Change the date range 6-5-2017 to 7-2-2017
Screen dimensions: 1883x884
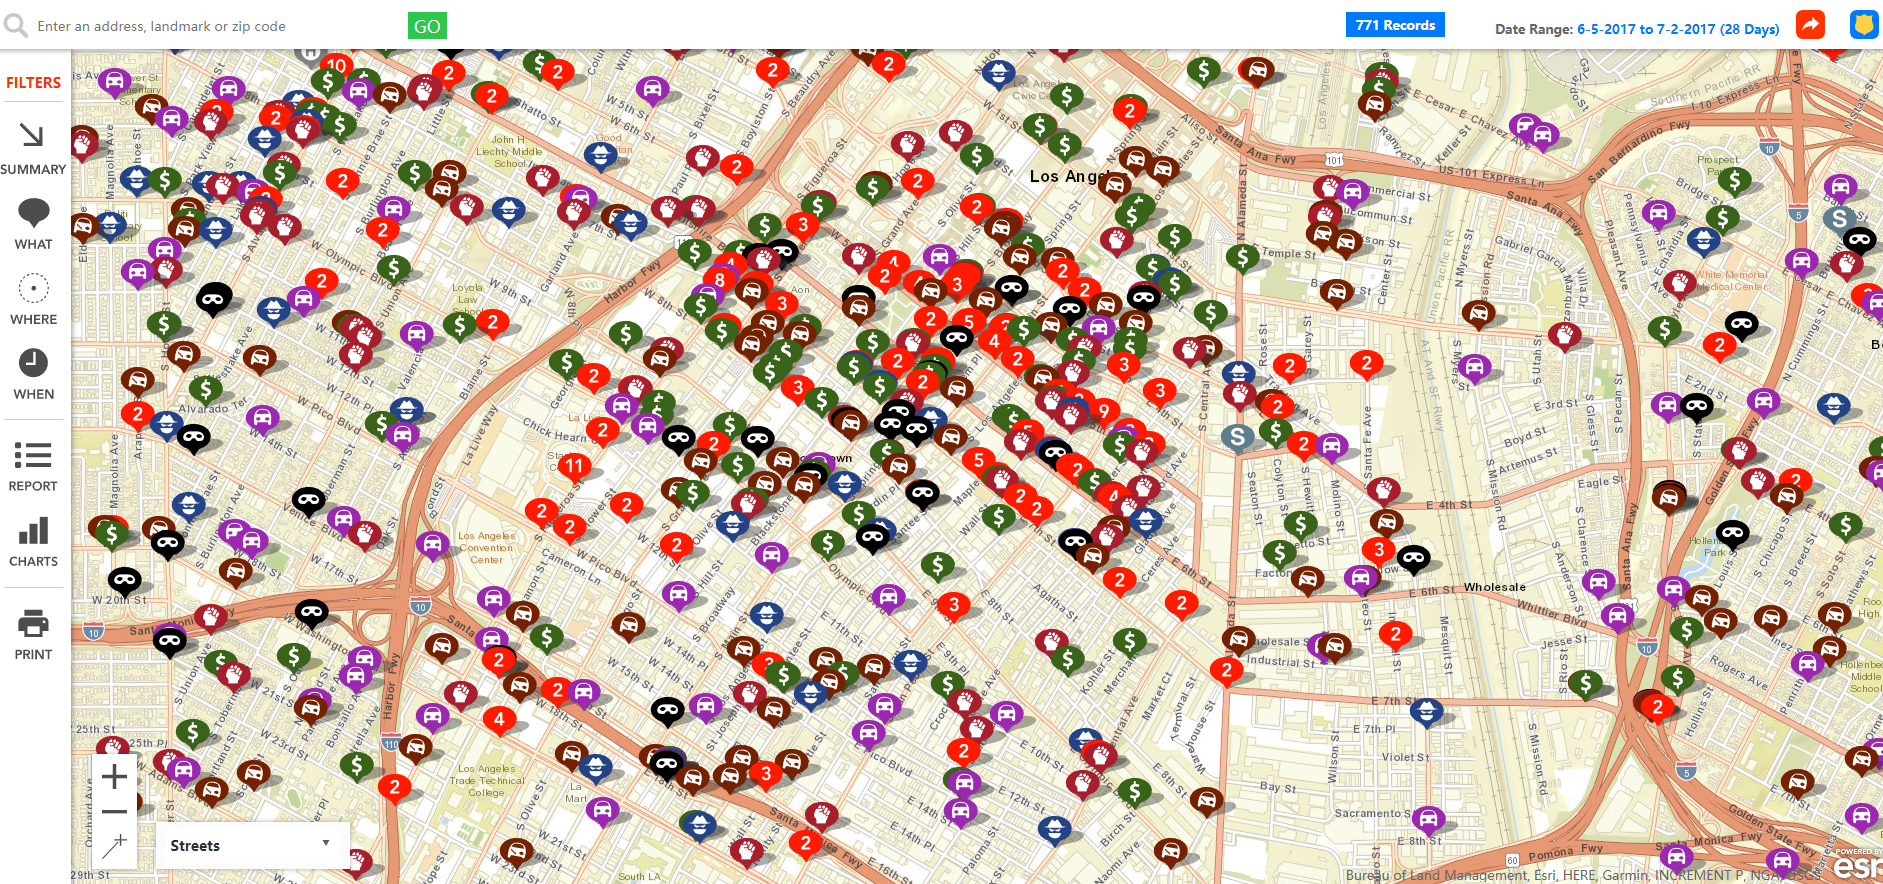pyautogui.click(x=1677, y=29)
